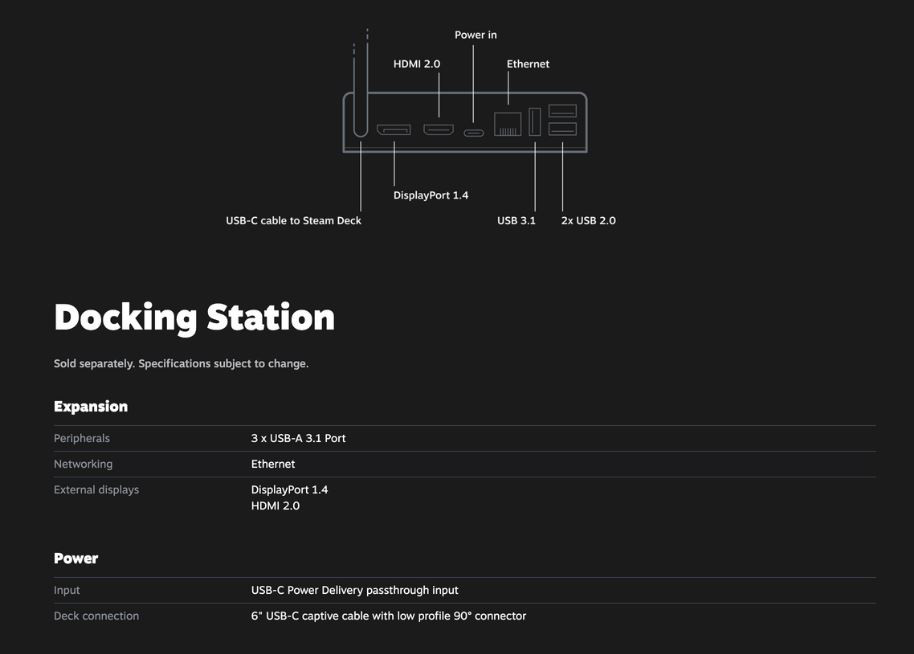
Task: Select the "External displays" row label
Action: (96, 490)
